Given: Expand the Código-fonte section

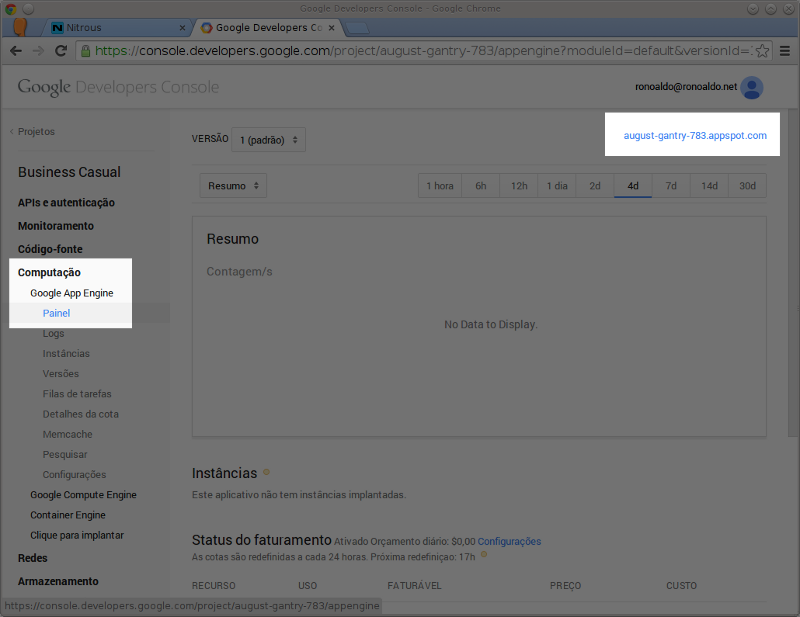Looking at the screenshot, I should pyautogui.click(x=50, y=249).
